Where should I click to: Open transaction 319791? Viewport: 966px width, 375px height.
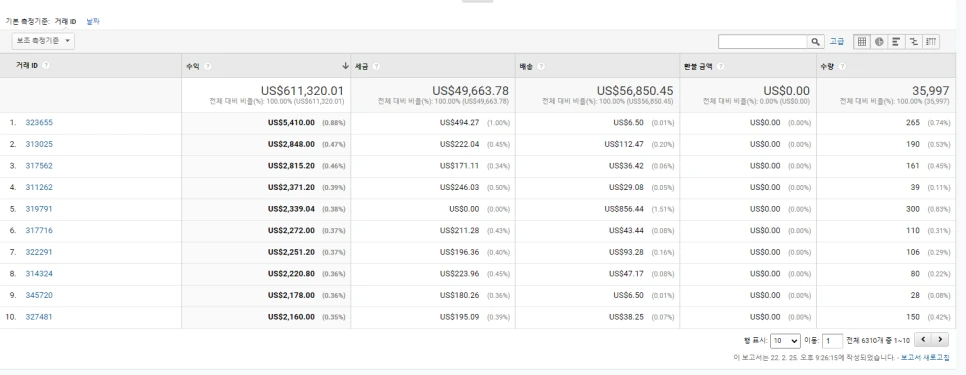point(39,209)
